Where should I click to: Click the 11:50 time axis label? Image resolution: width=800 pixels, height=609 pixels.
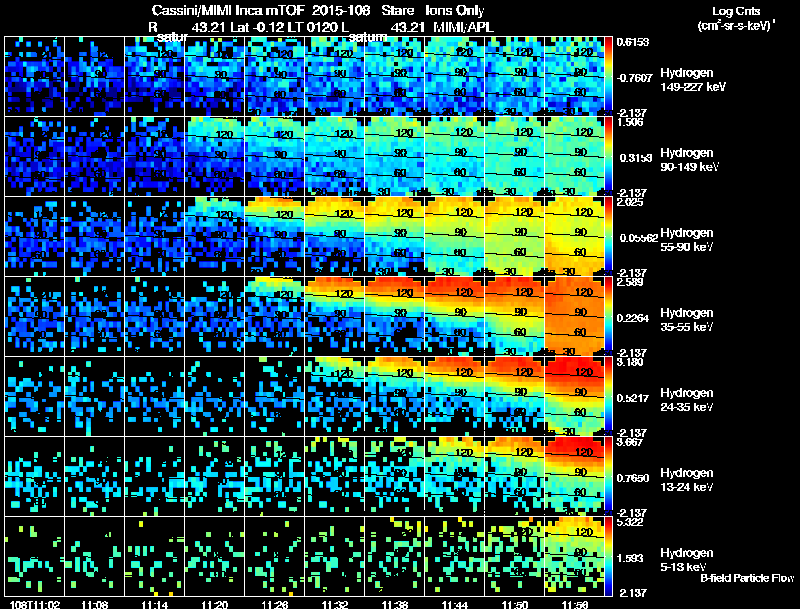click(515, 604)
